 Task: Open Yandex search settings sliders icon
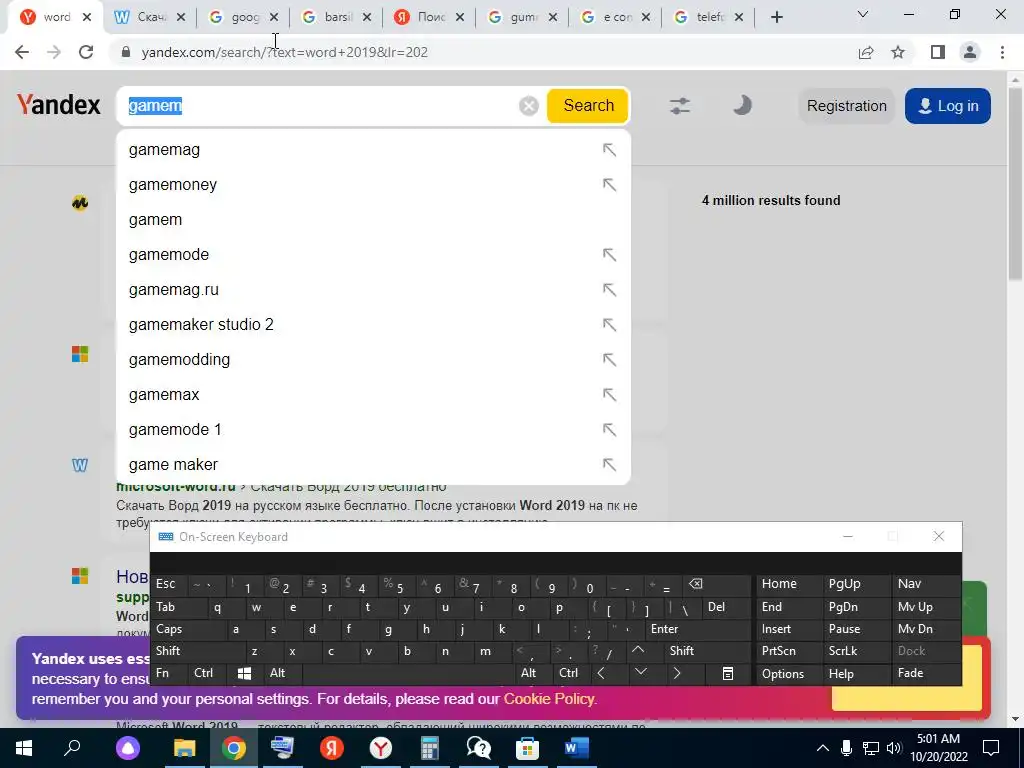(680, 106)
